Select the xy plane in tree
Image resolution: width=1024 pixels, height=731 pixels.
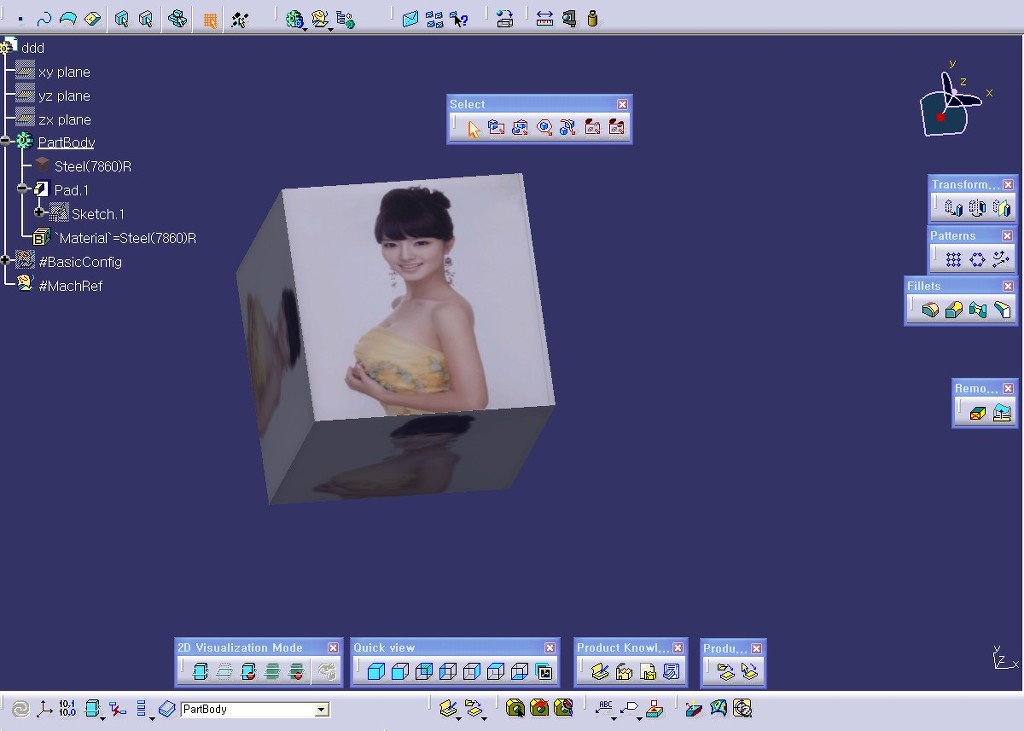[x=64, y=72]
